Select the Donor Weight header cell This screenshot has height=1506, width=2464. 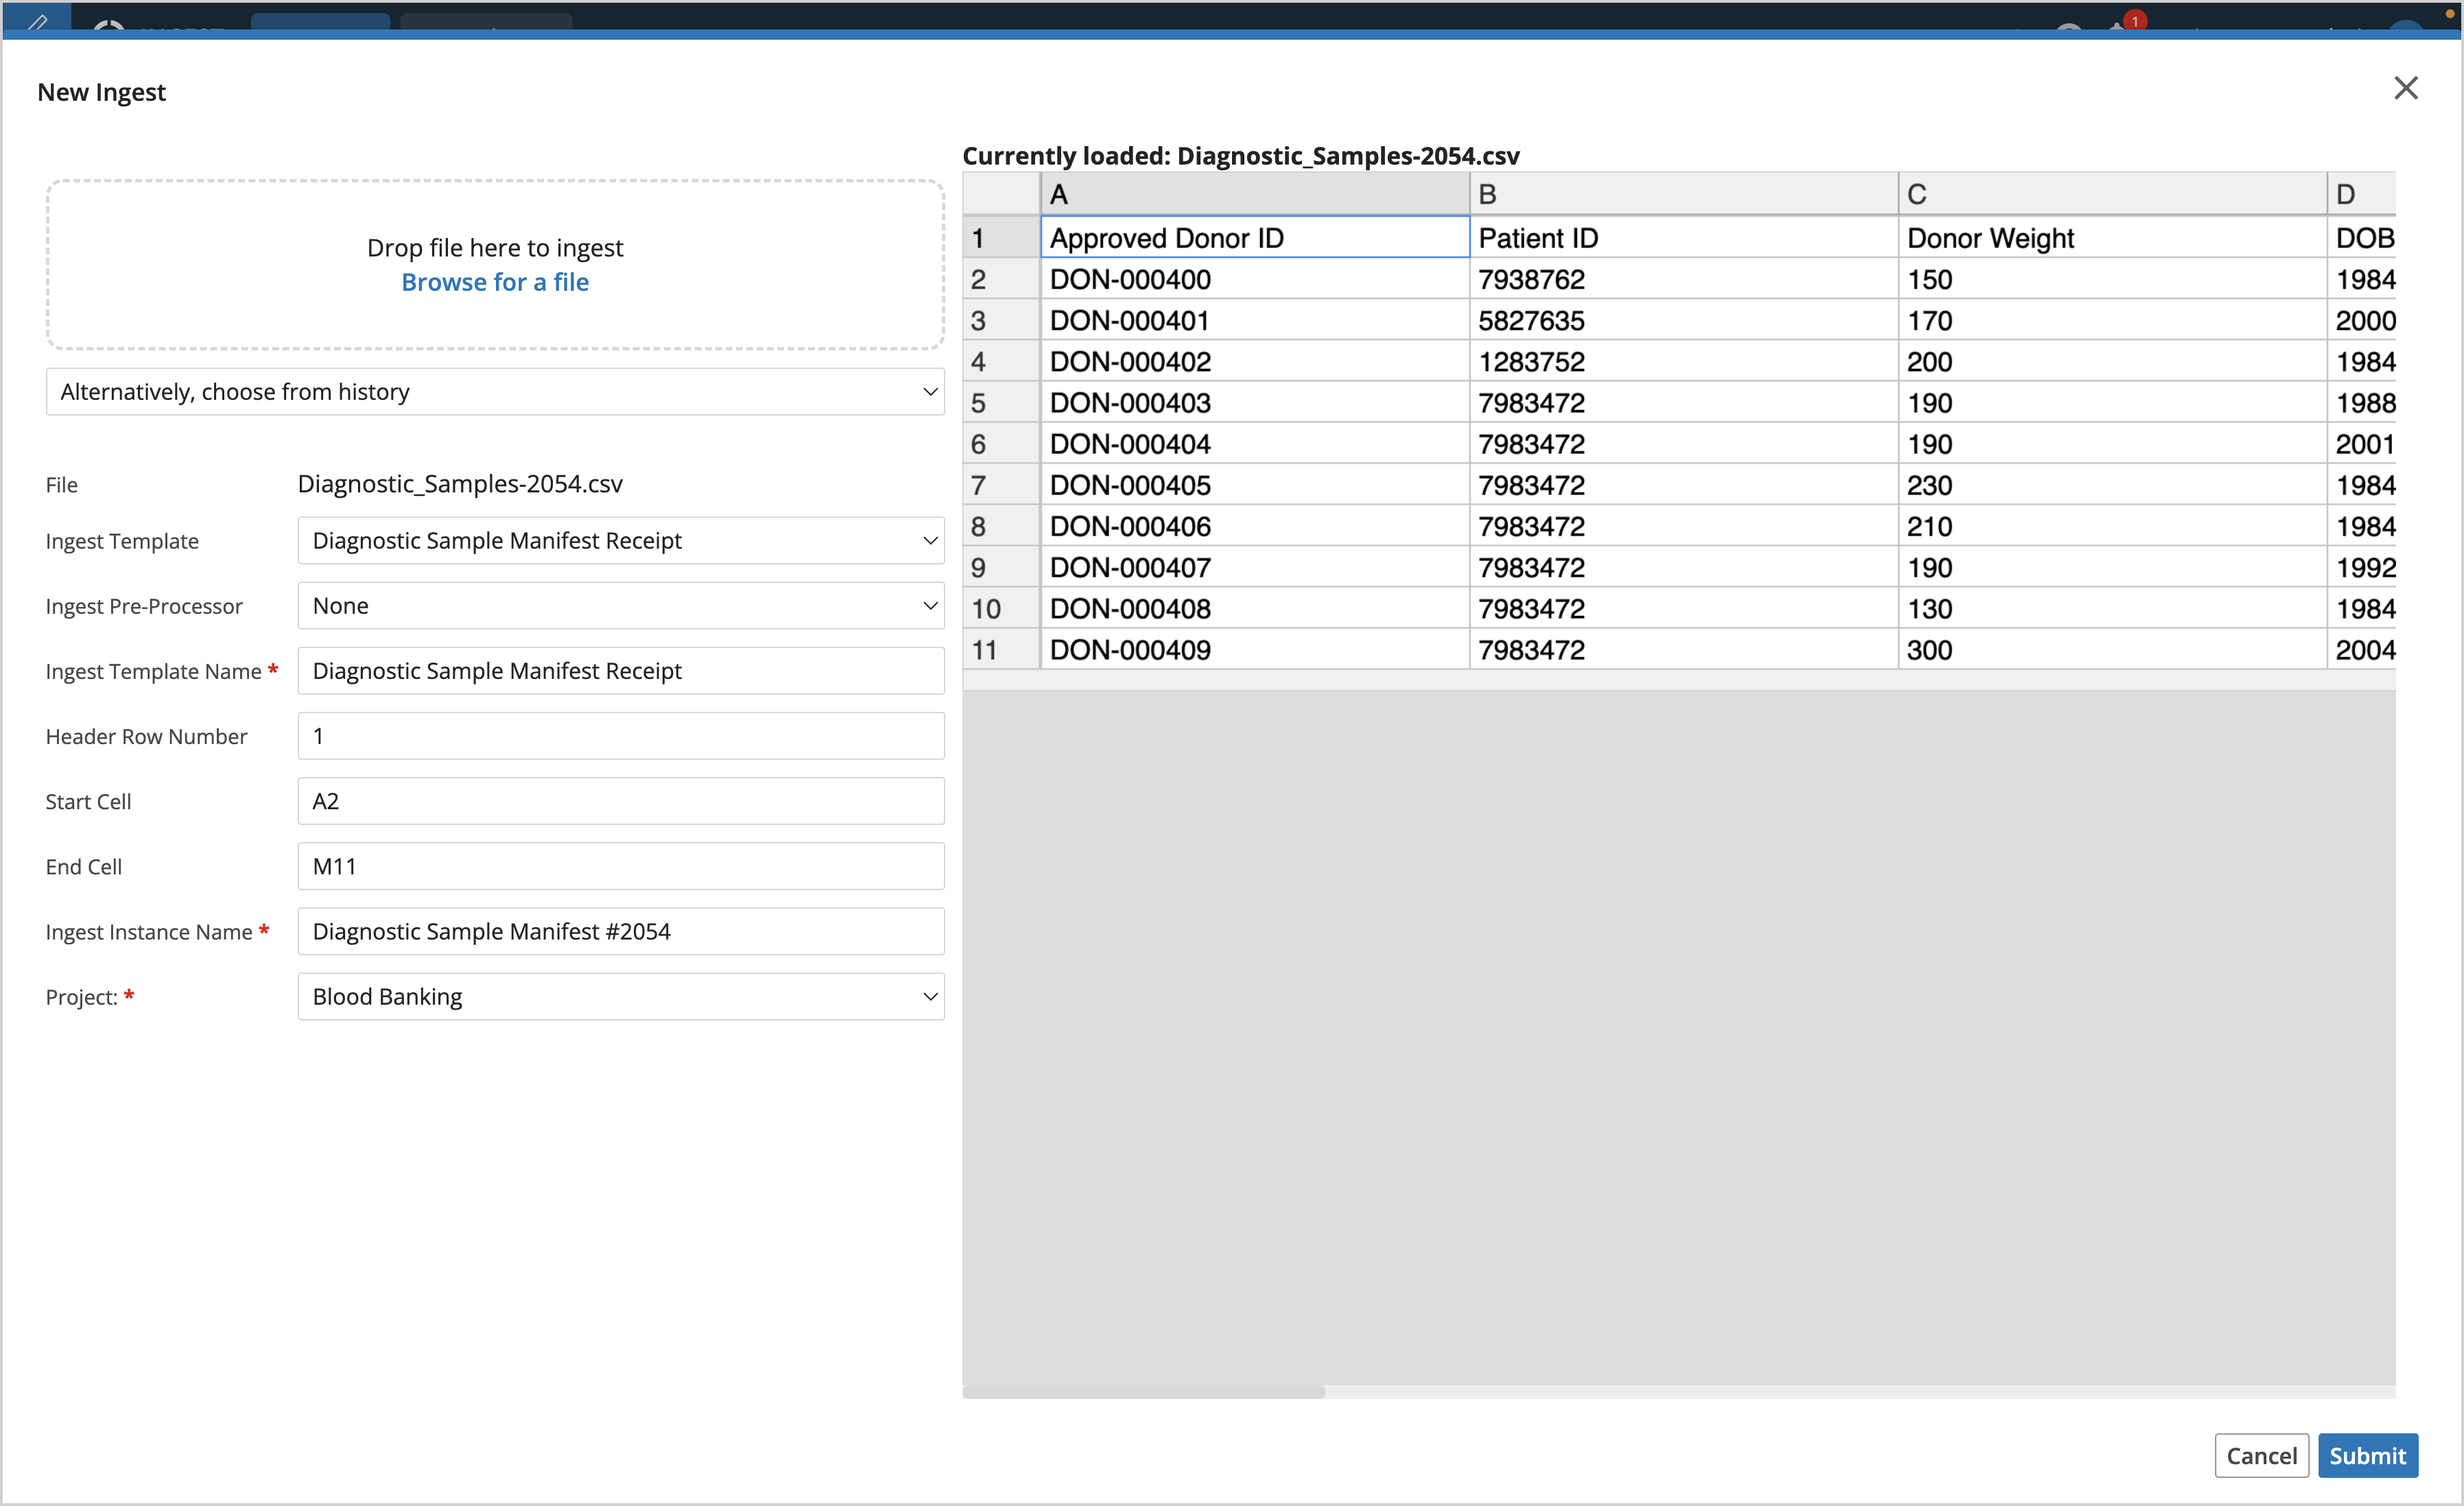(2113, 238)
